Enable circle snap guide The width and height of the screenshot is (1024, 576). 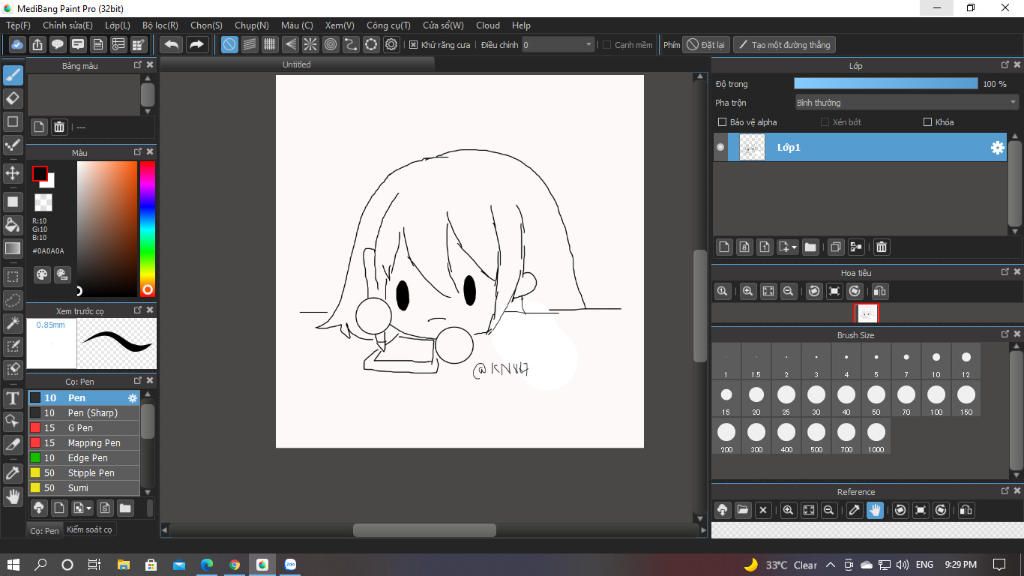pos(330,44)
